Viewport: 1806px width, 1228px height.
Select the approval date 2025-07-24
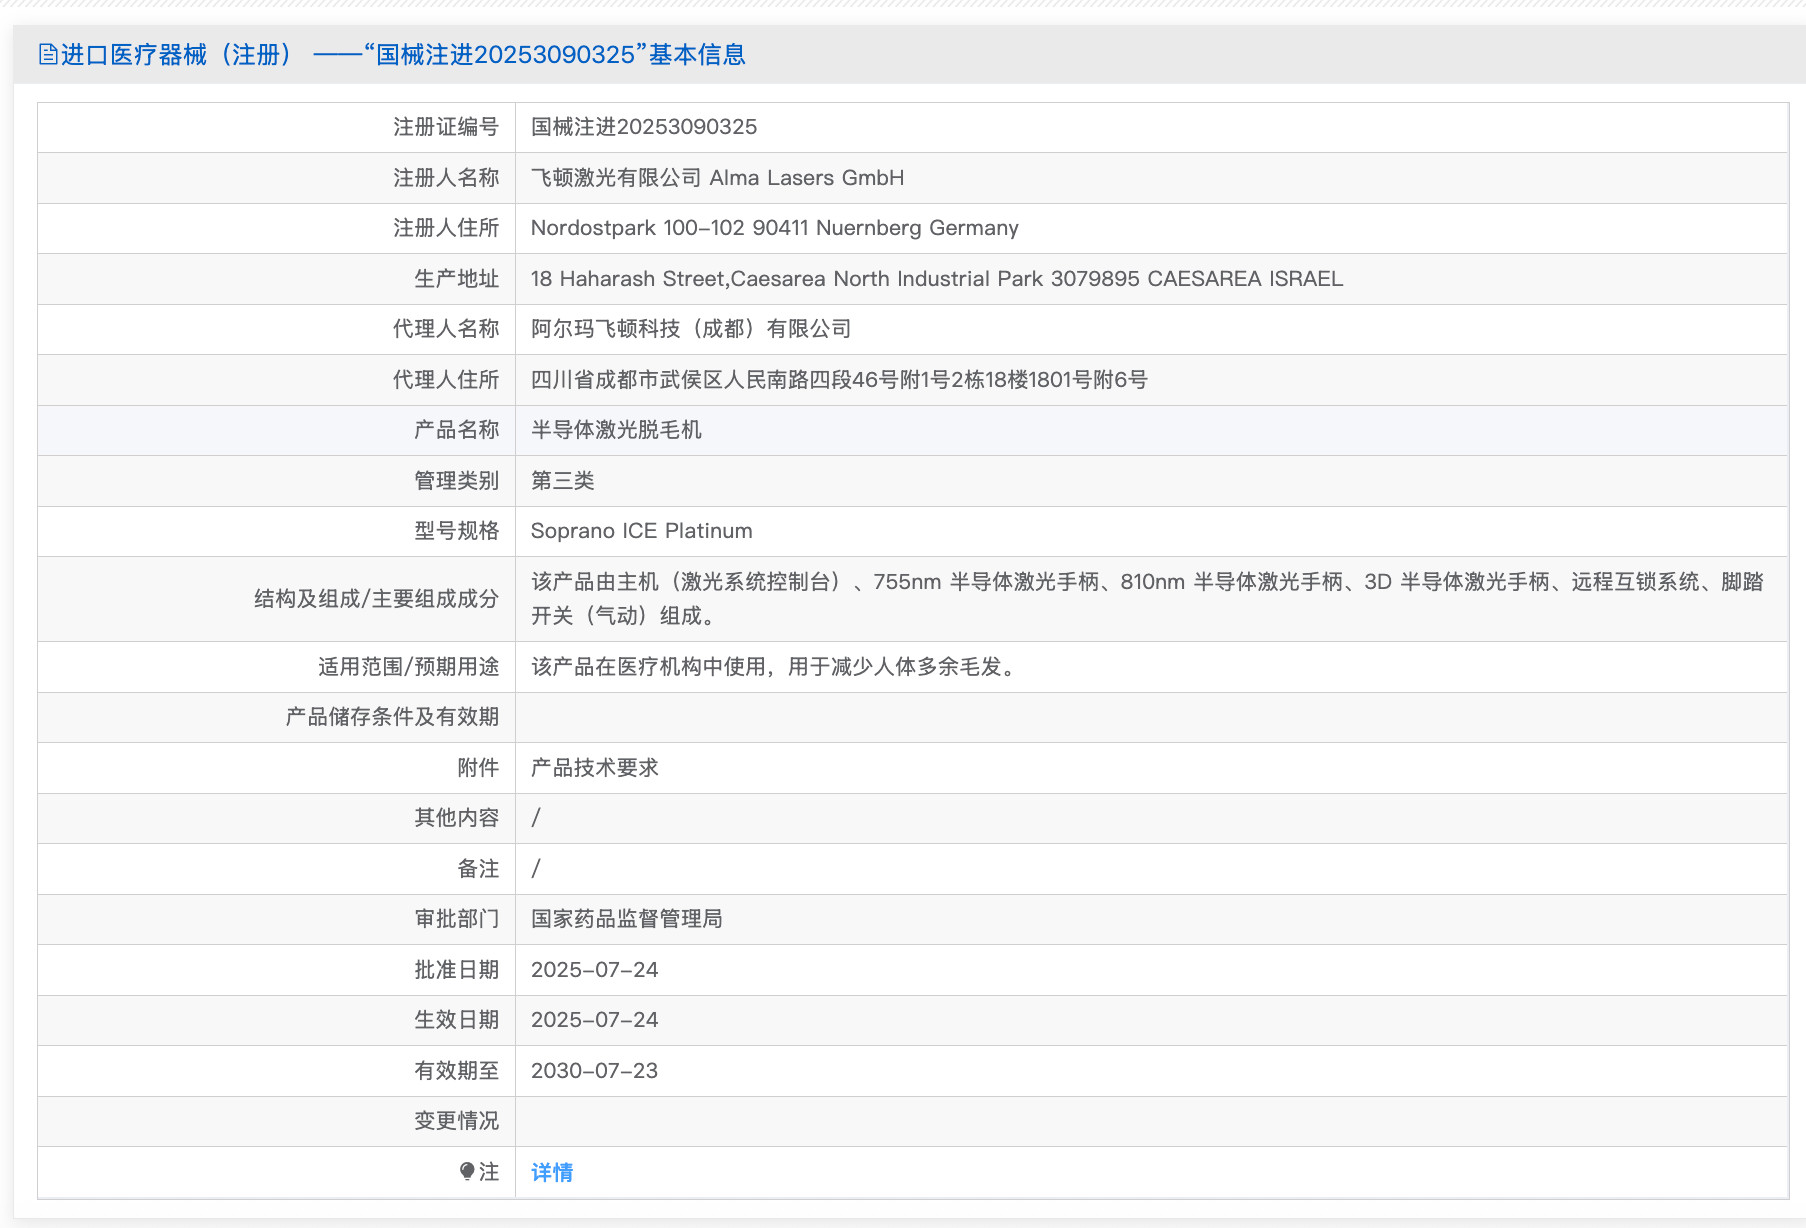596,970
